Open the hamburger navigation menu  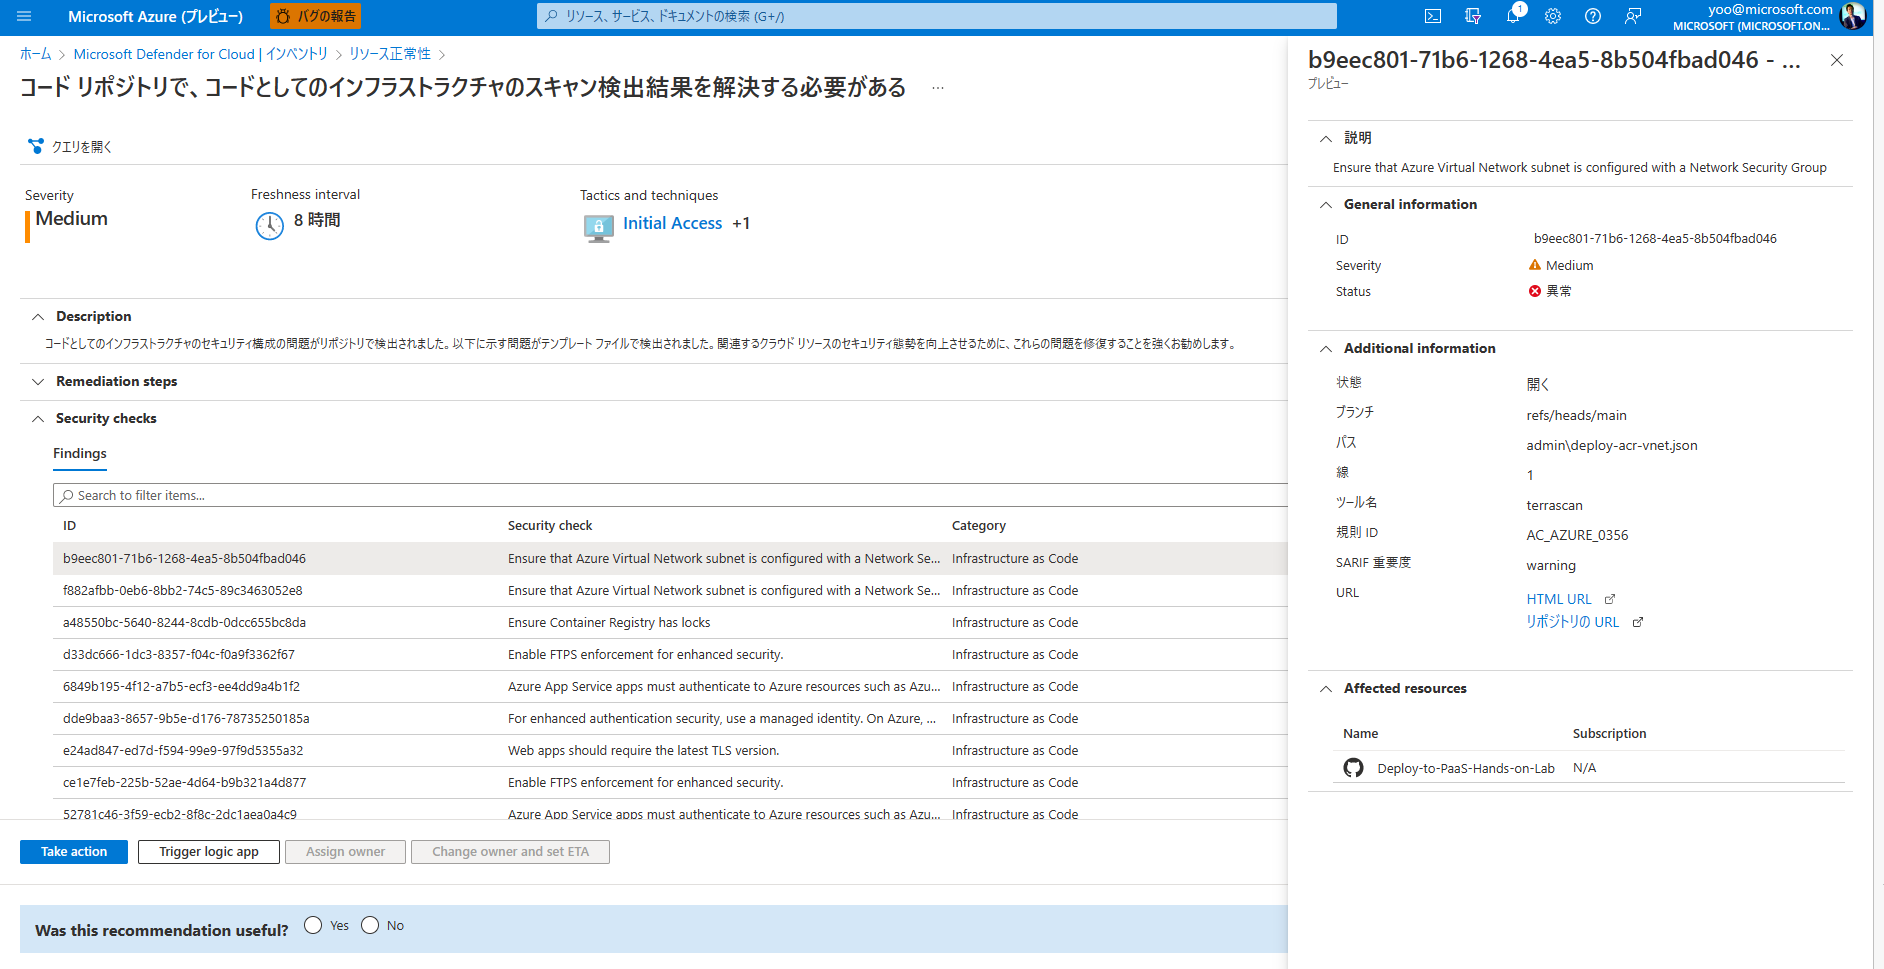[x=23, y=16]
